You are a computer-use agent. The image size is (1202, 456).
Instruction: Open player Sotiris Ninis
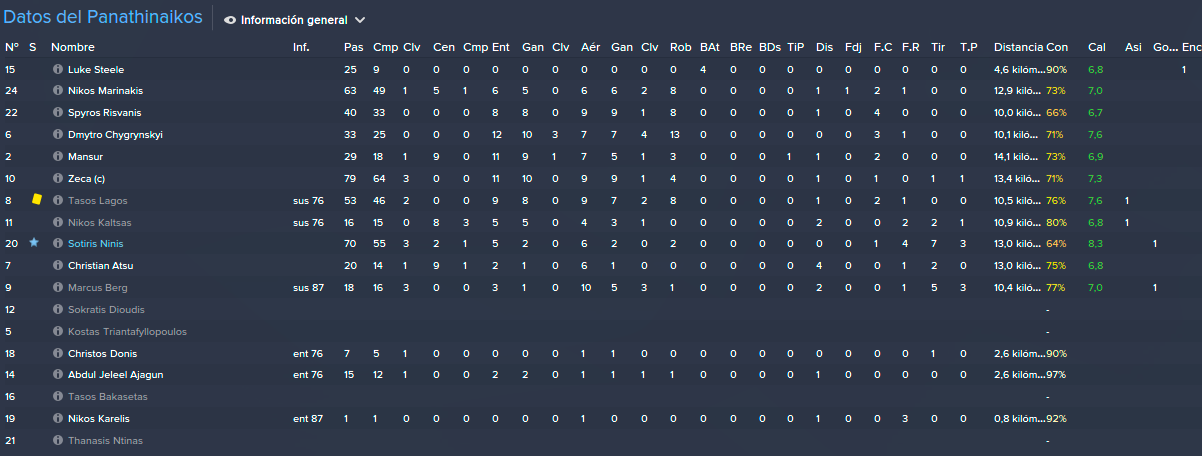tap(95, 244)
